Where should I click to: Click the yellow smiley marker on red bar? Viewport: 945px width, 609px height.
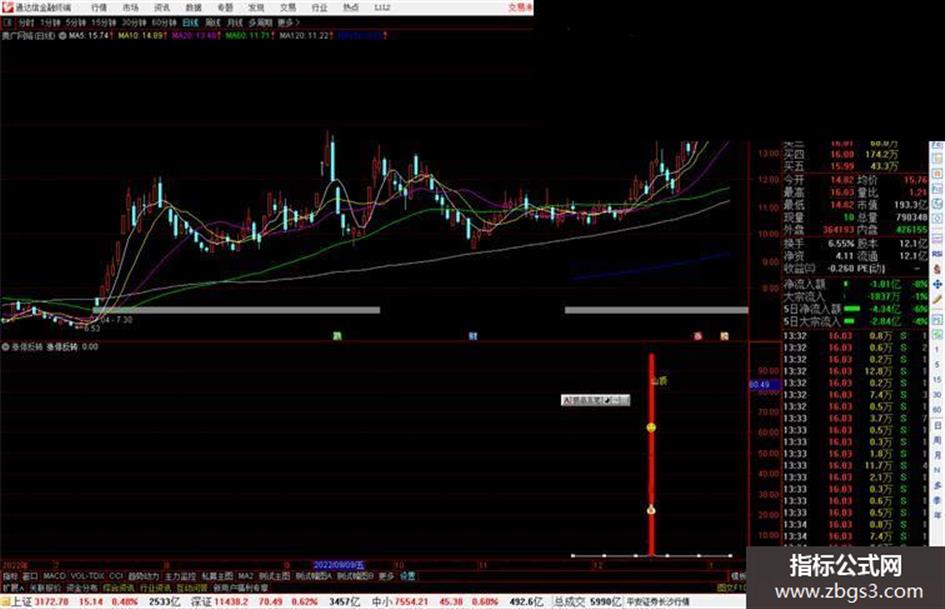pos(651,428)
